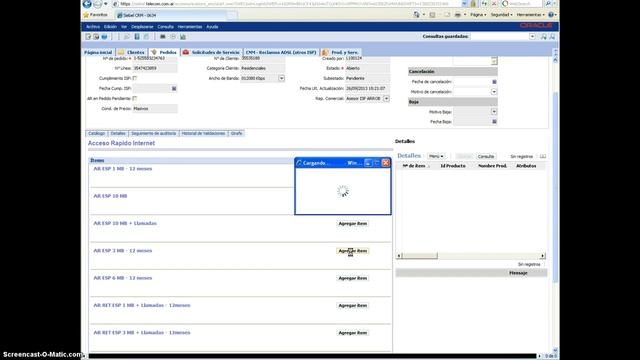Click the search magnifier in browser
640x360 pixels.
coord(548,3)
